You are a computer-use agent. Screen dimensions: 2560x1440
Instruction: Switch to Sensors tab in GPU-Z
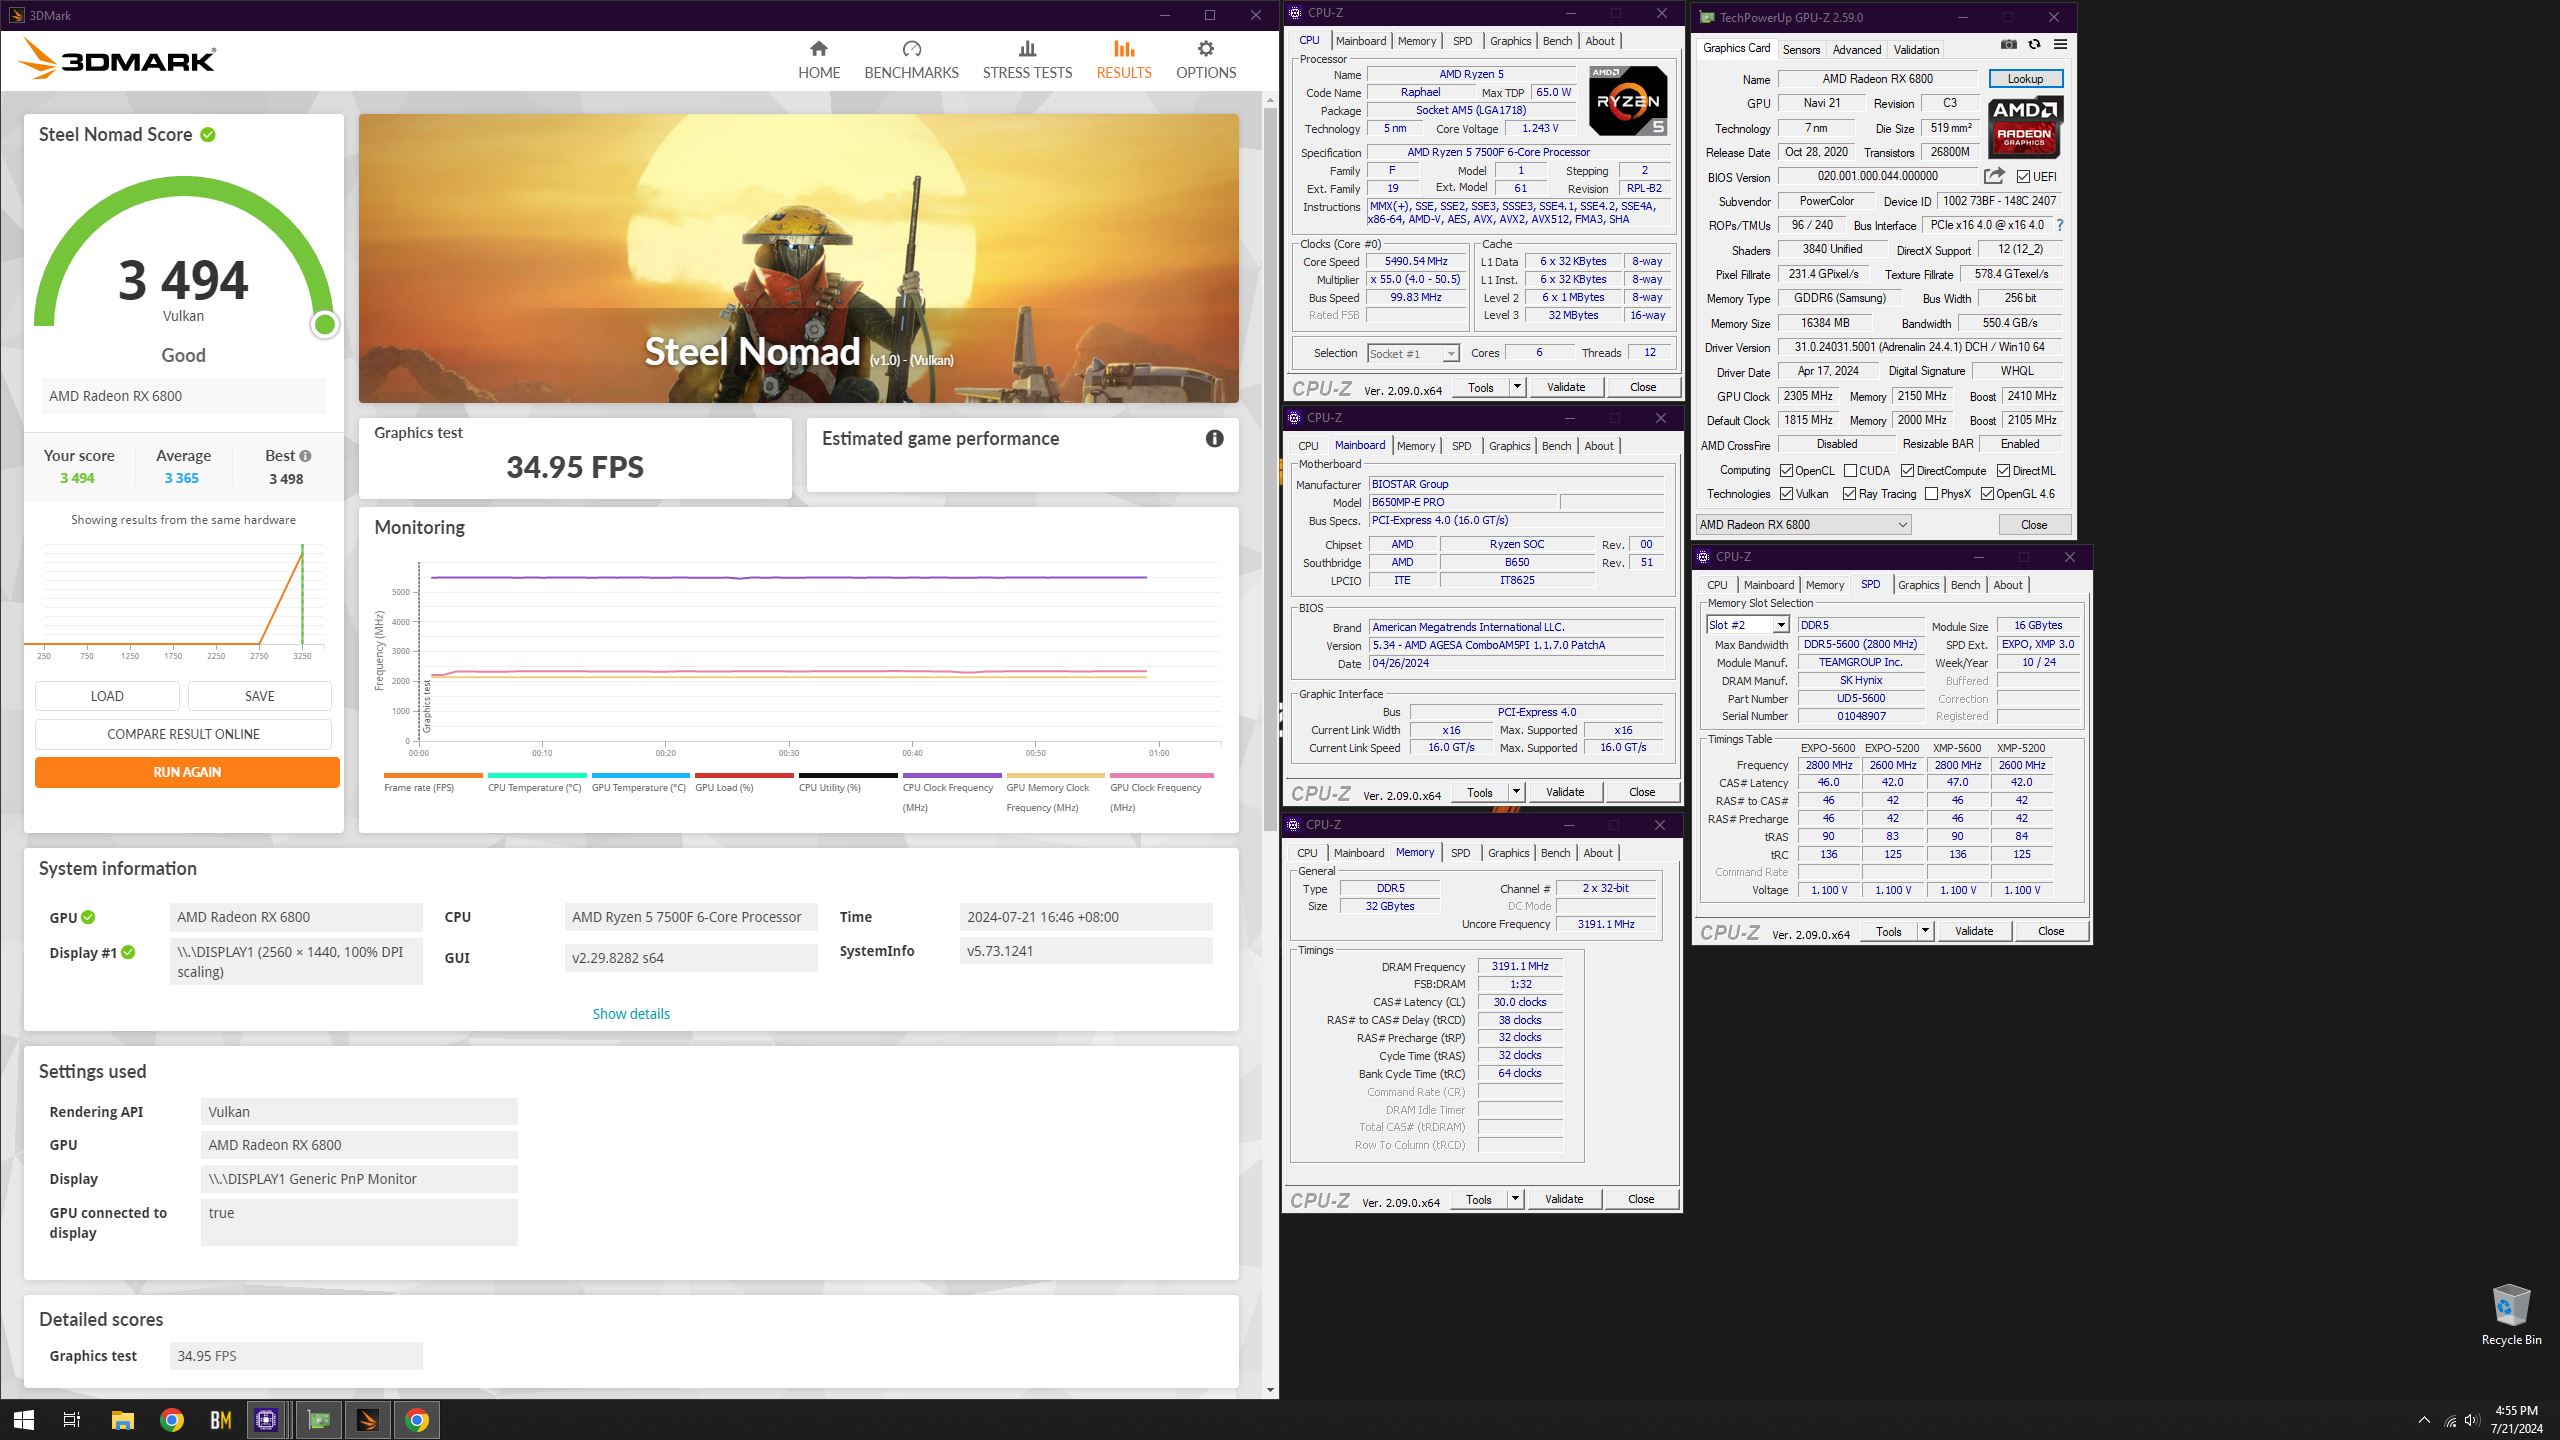point(1801,49)
